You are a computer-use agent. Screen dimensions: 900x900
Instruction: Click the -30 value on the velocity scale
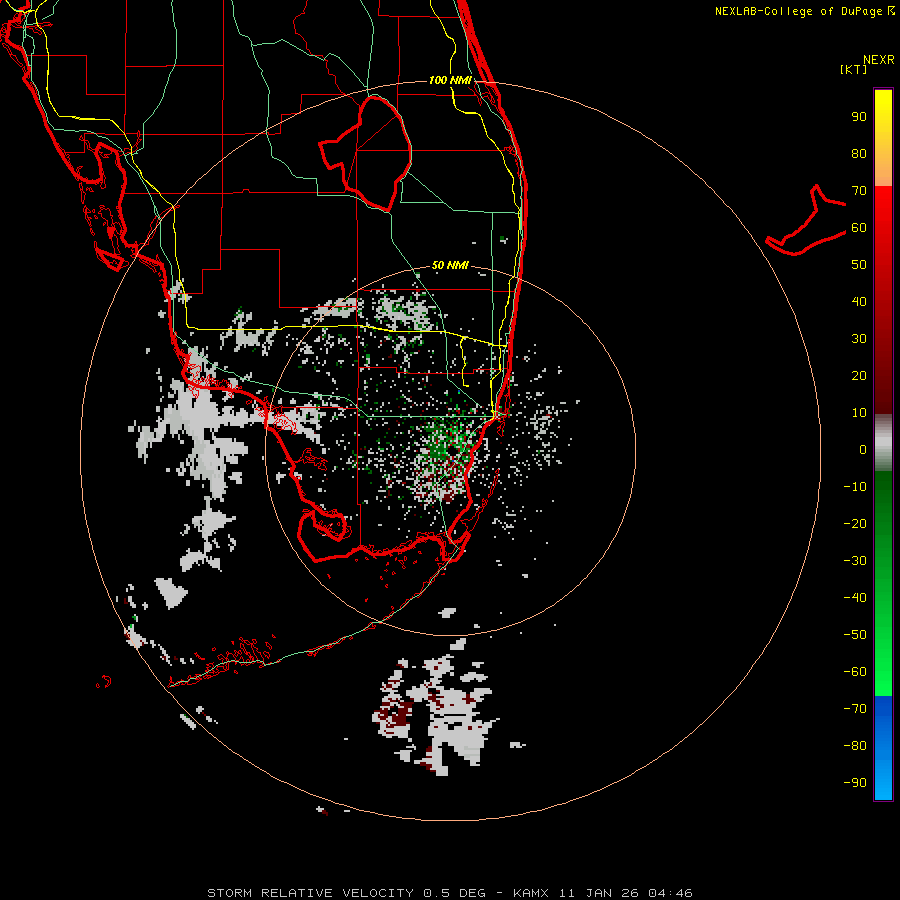click(855, 561)
